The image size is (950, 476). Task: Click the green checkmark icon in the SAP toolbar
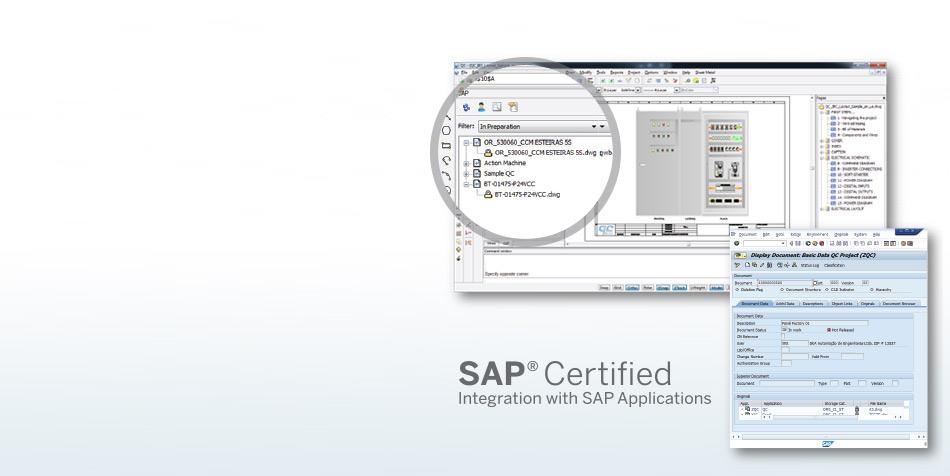pyautogui.click(x=737, y=243)
